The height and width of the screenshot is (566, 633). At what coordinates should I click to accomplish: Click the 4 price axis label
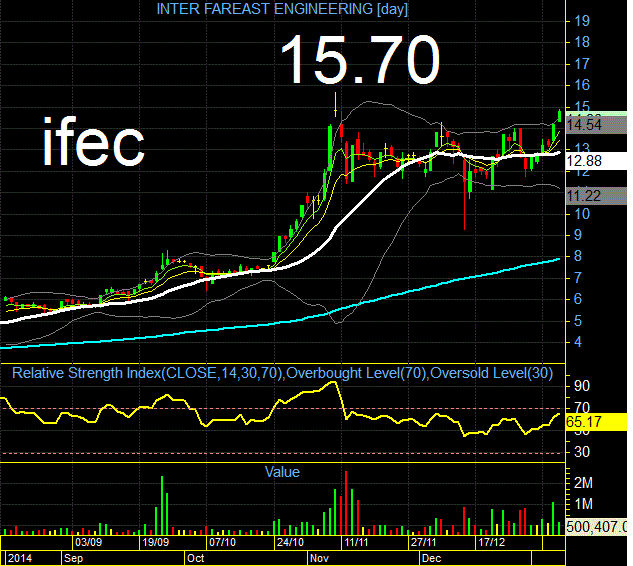[578, 342]
